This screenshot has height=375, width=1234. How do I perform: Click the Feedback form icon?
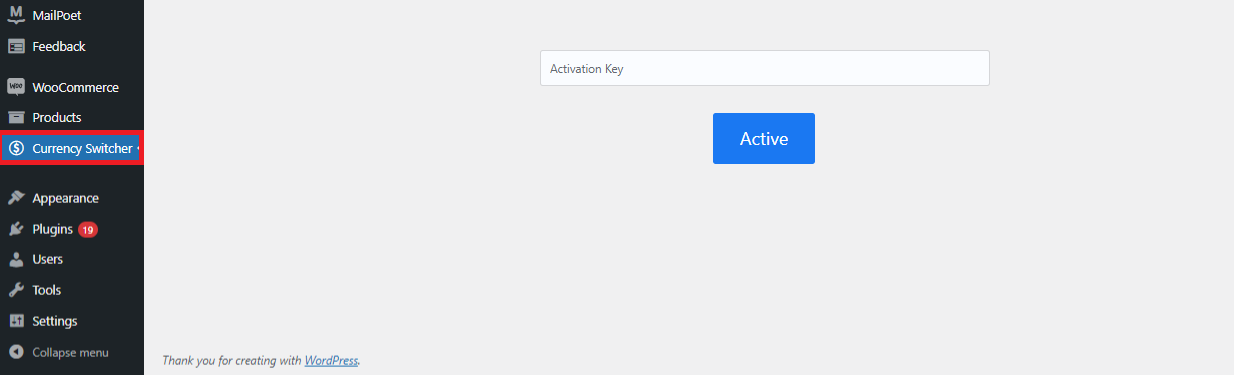tap(16, 46)
